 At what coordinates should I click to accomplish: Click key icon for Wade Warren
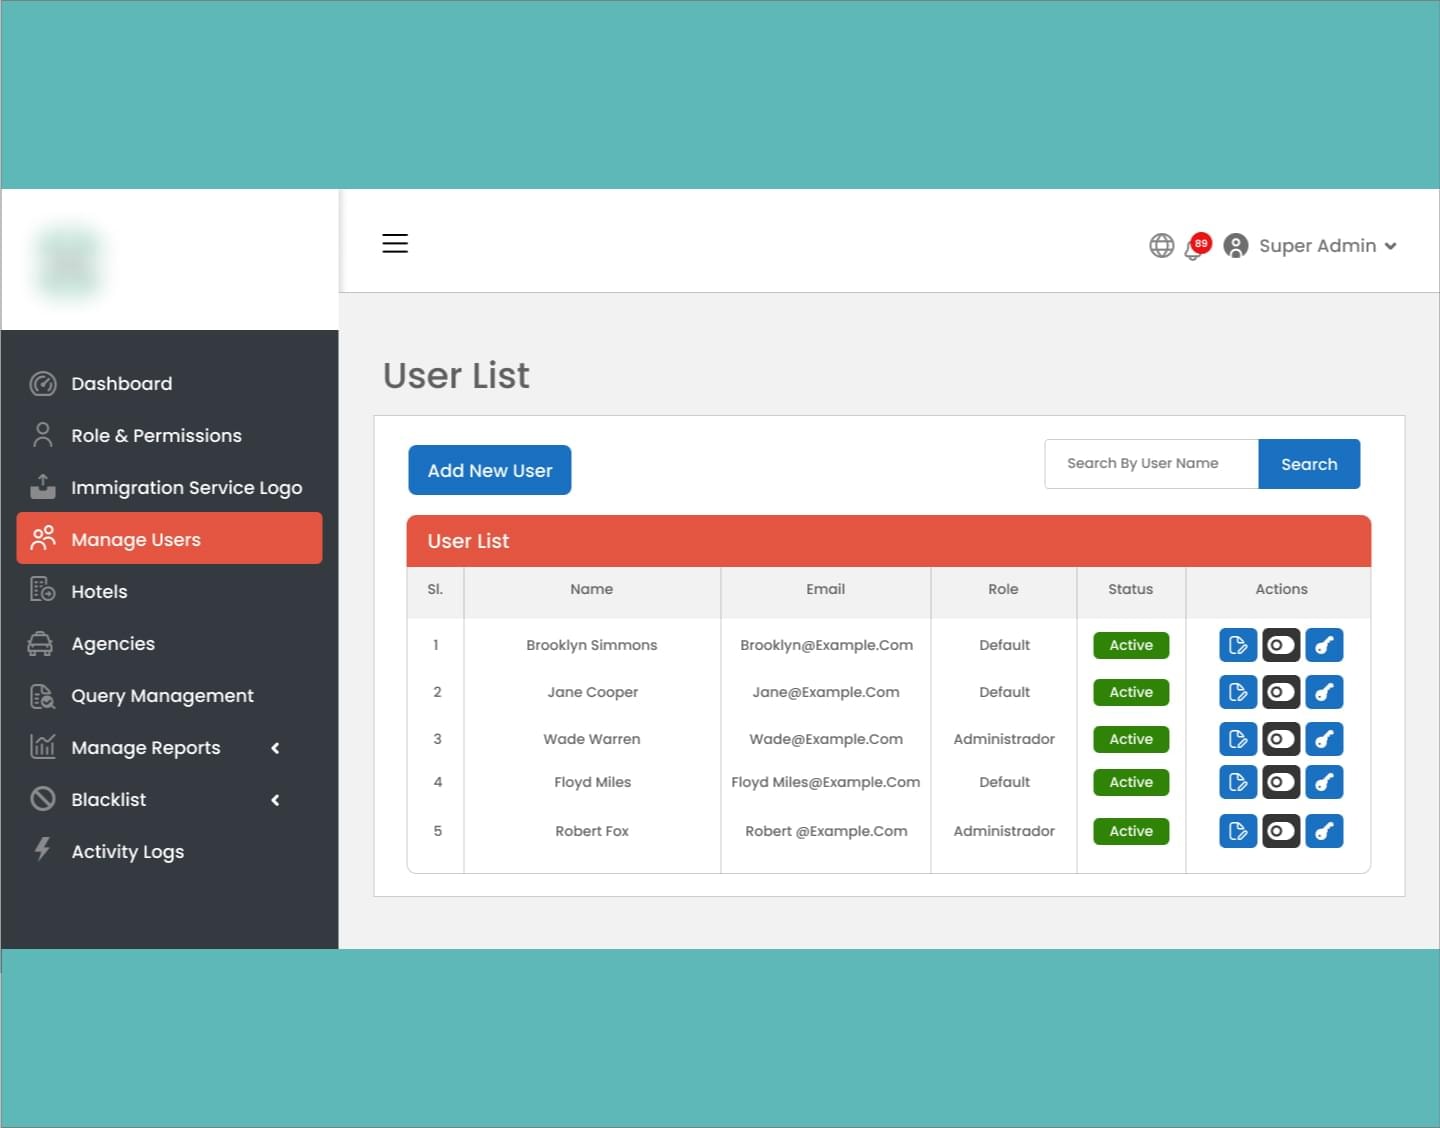pyautogui.click(x=1324, y=739)
